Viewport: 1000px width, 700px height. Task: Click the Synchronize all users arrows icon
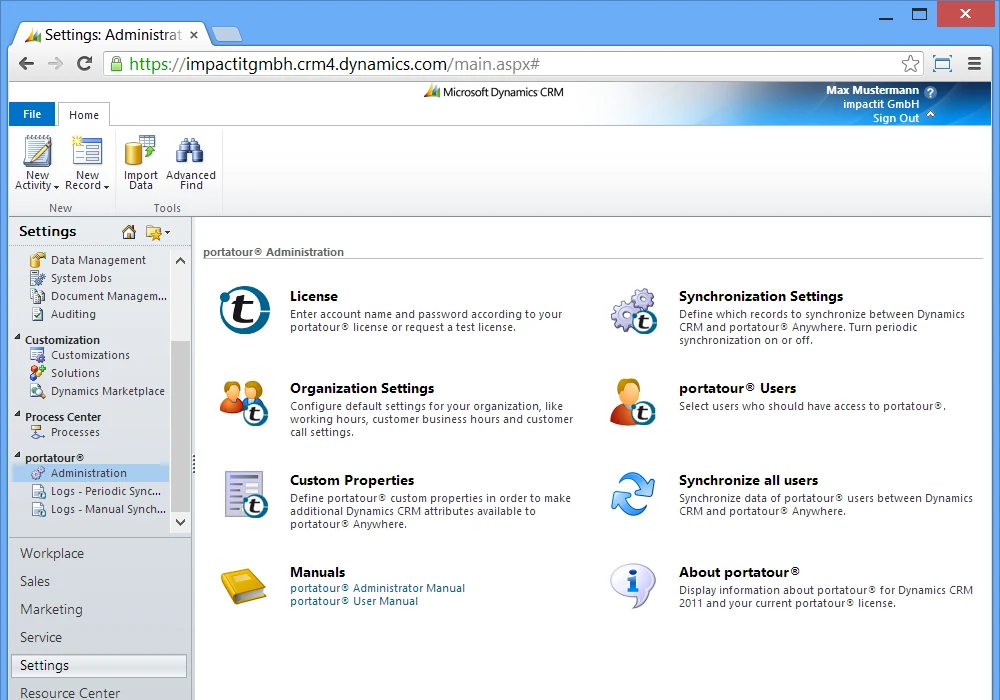click(x=633, y=493)
